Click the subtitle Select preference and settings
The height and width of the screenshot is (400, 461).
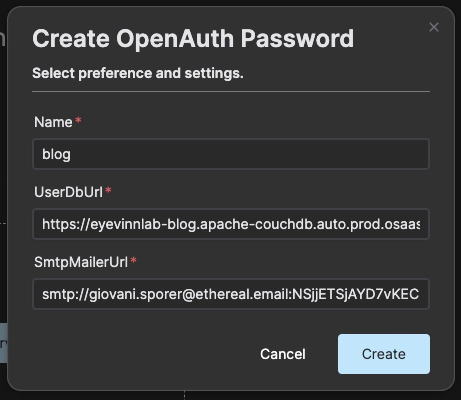click(x=138, y=73)
